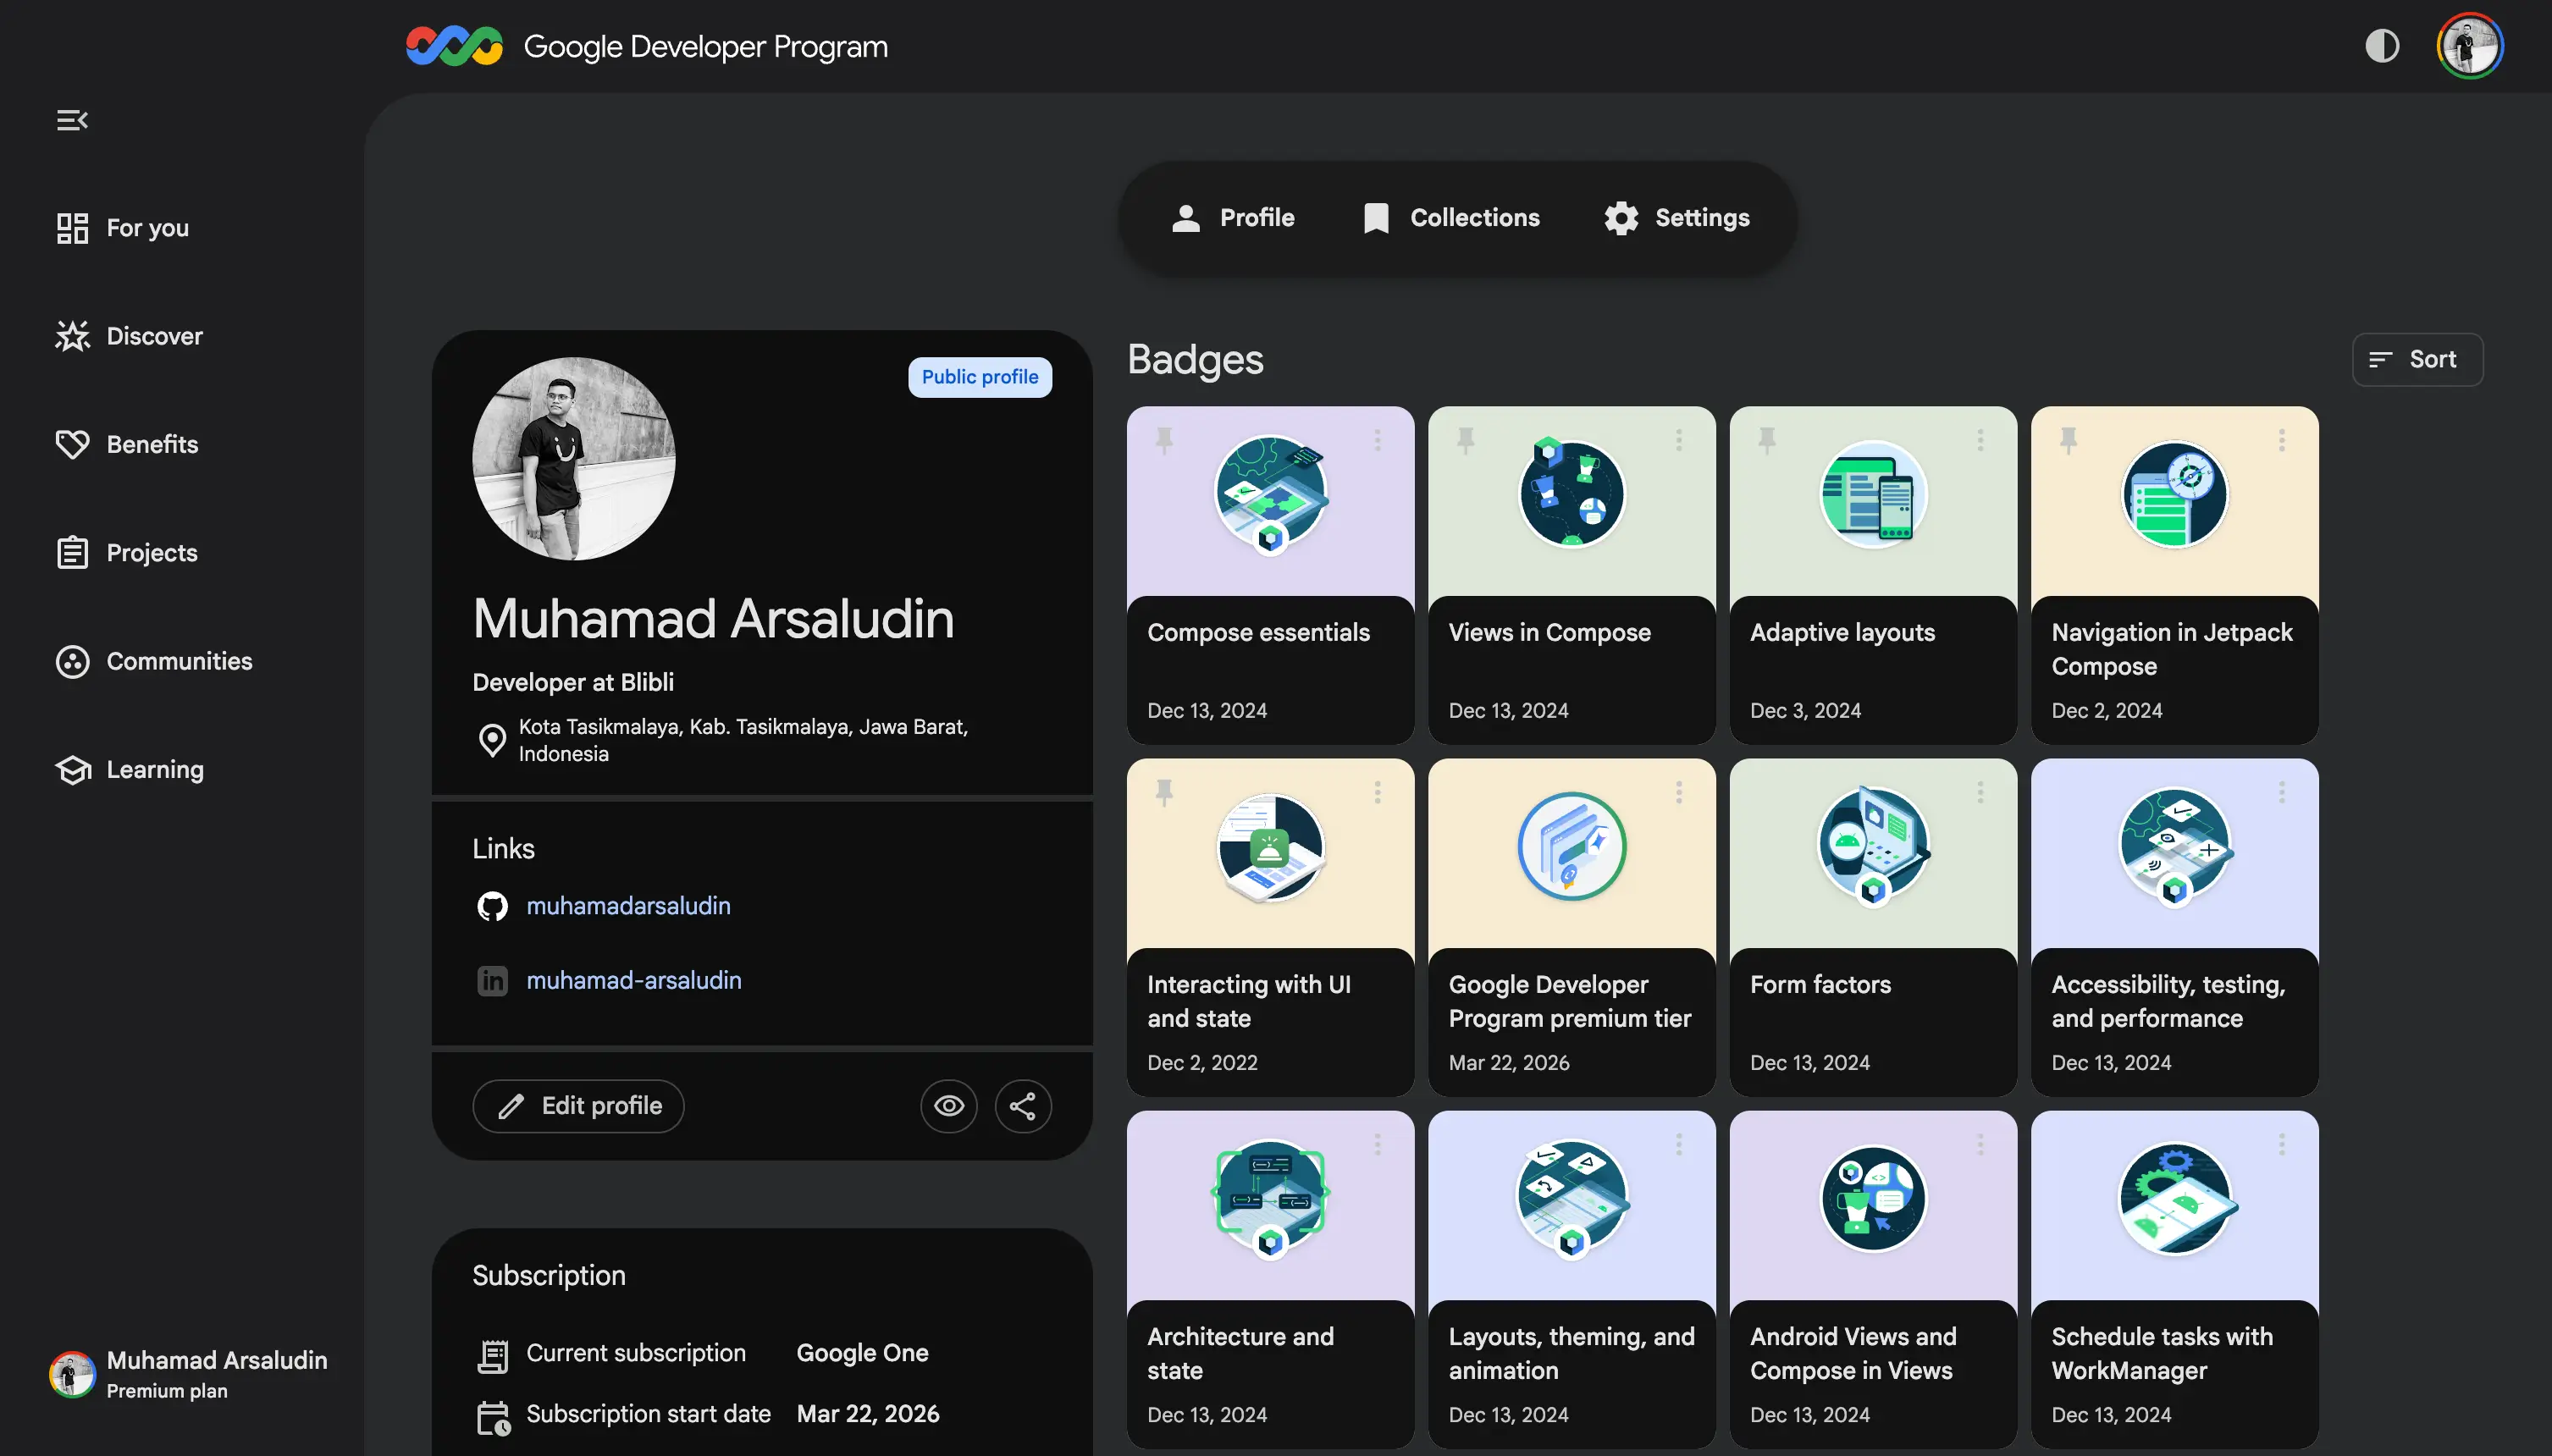Screen dimensions: 2552x1456
Task: Click Interacting with UI and state badge icon
Action: point(1270,847)
